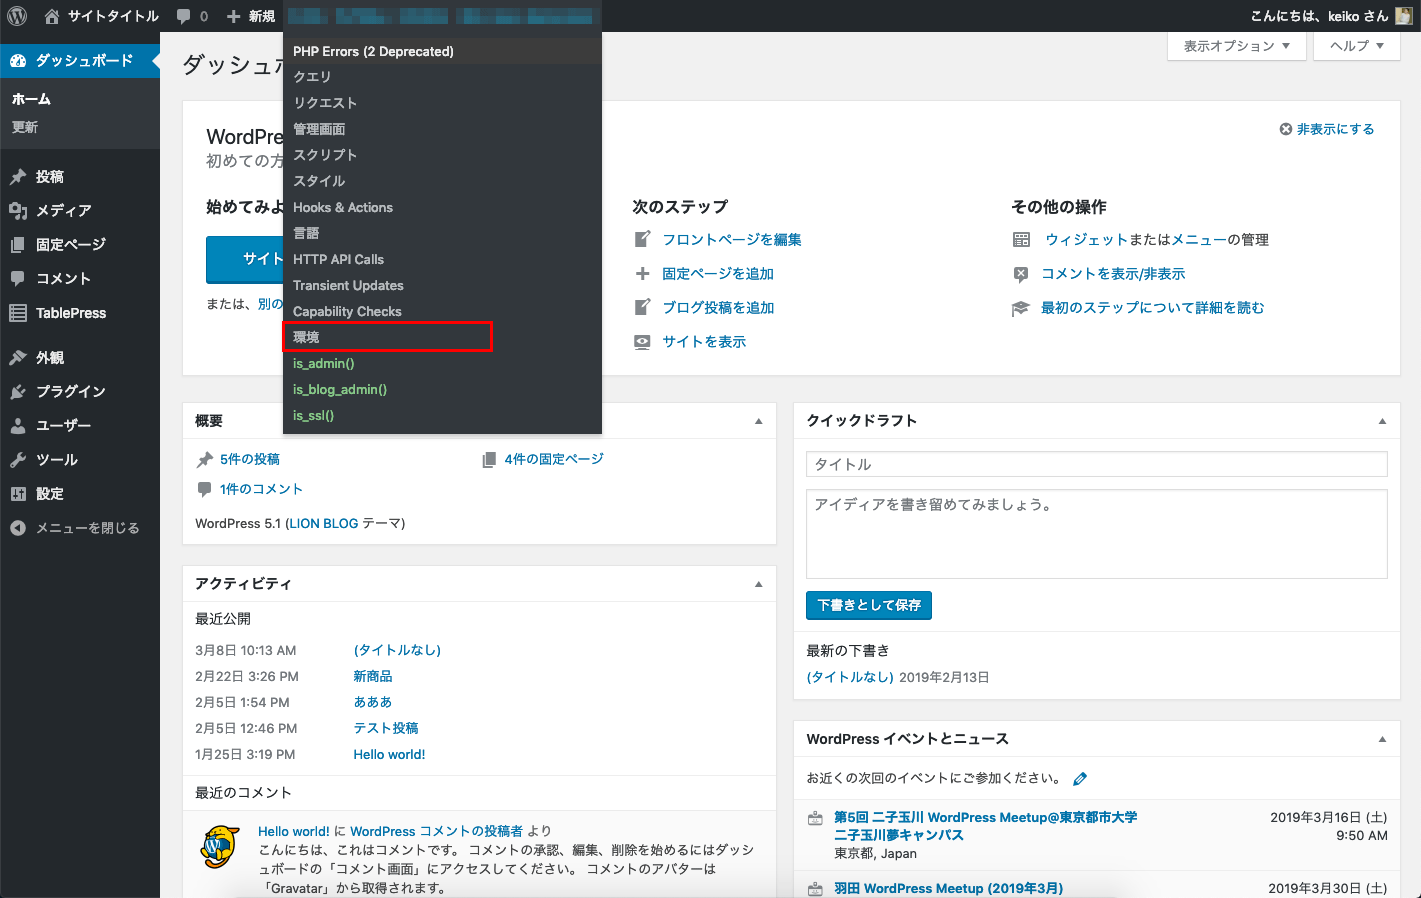Collapse the クイックドラフト panel arrow
This screenshot has width=1421, height=898.
1383,421
